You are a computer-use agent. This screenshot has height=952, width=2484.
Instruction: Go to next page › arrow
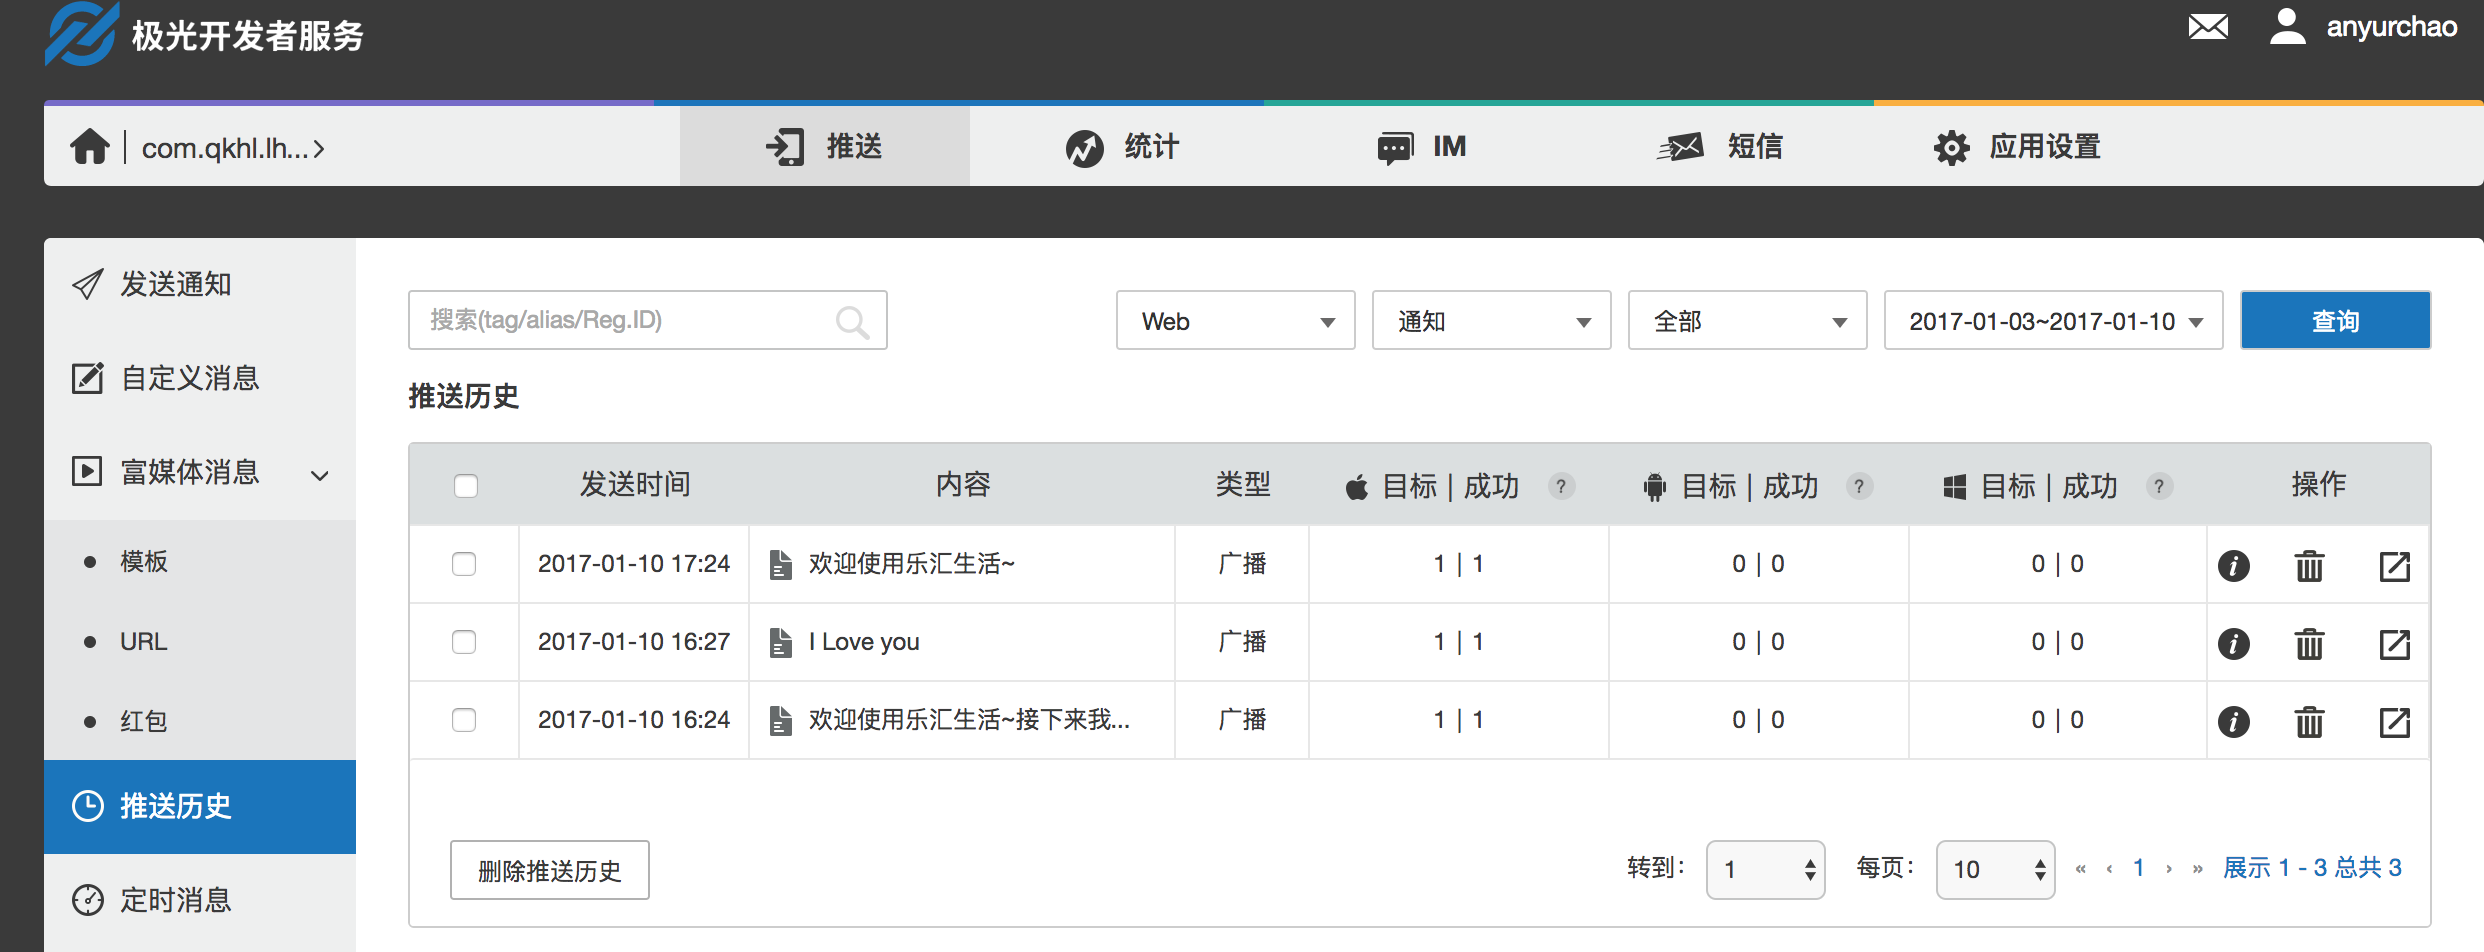(x=2169, y=869)
